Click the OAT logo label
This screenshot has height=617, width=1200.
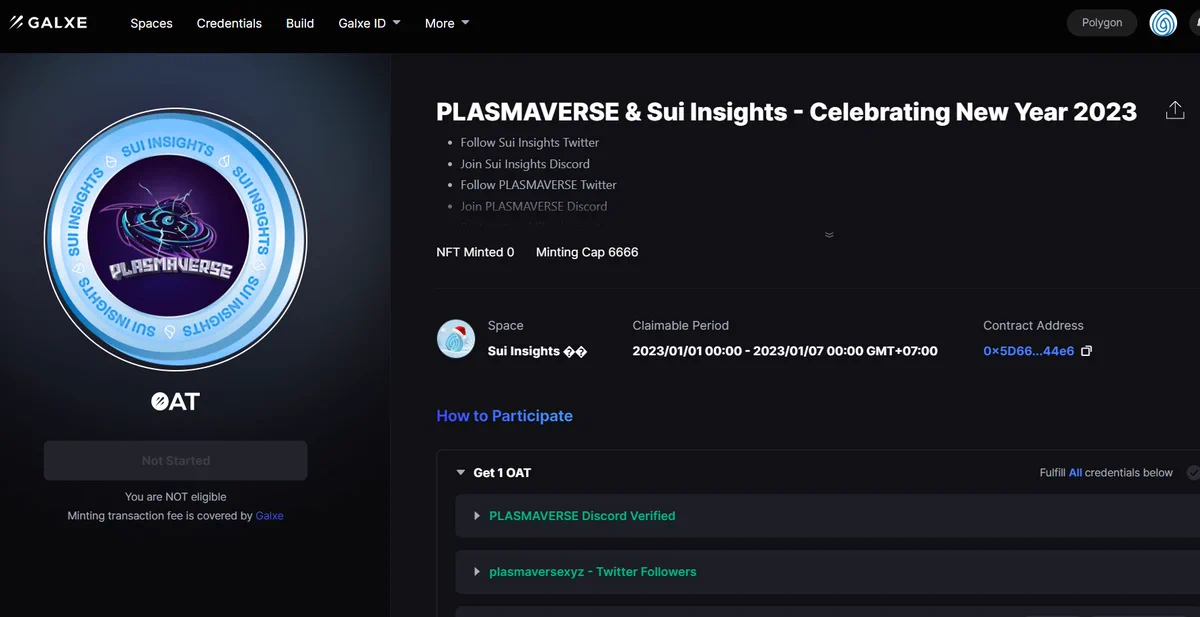pyautogui.click(x=176, y=402)
